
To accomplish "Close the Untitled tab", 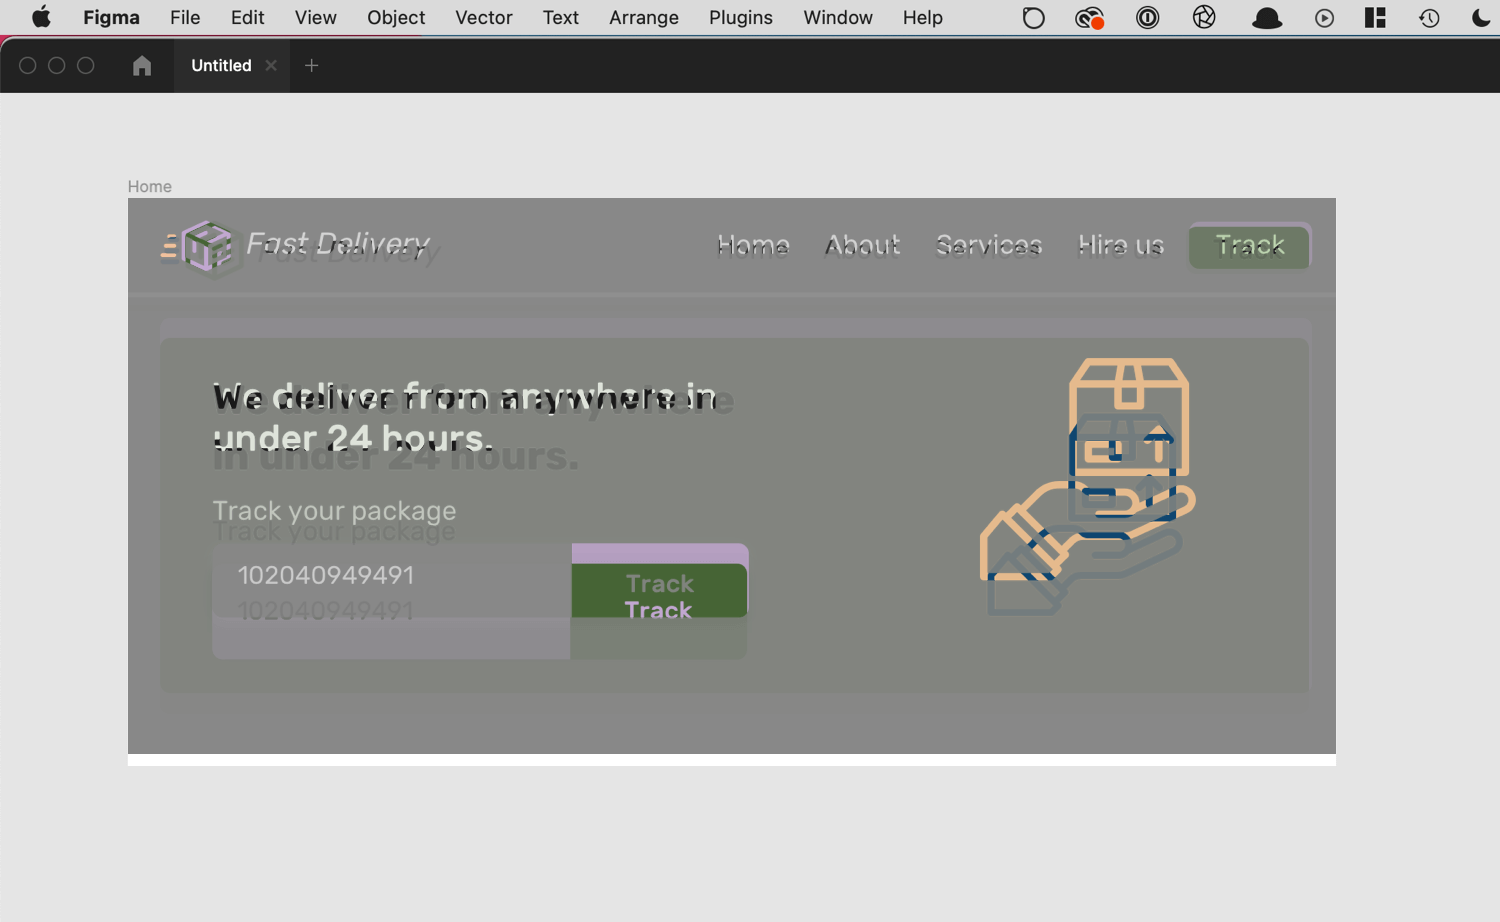I will pyautogui.click(x=271, y=66).
